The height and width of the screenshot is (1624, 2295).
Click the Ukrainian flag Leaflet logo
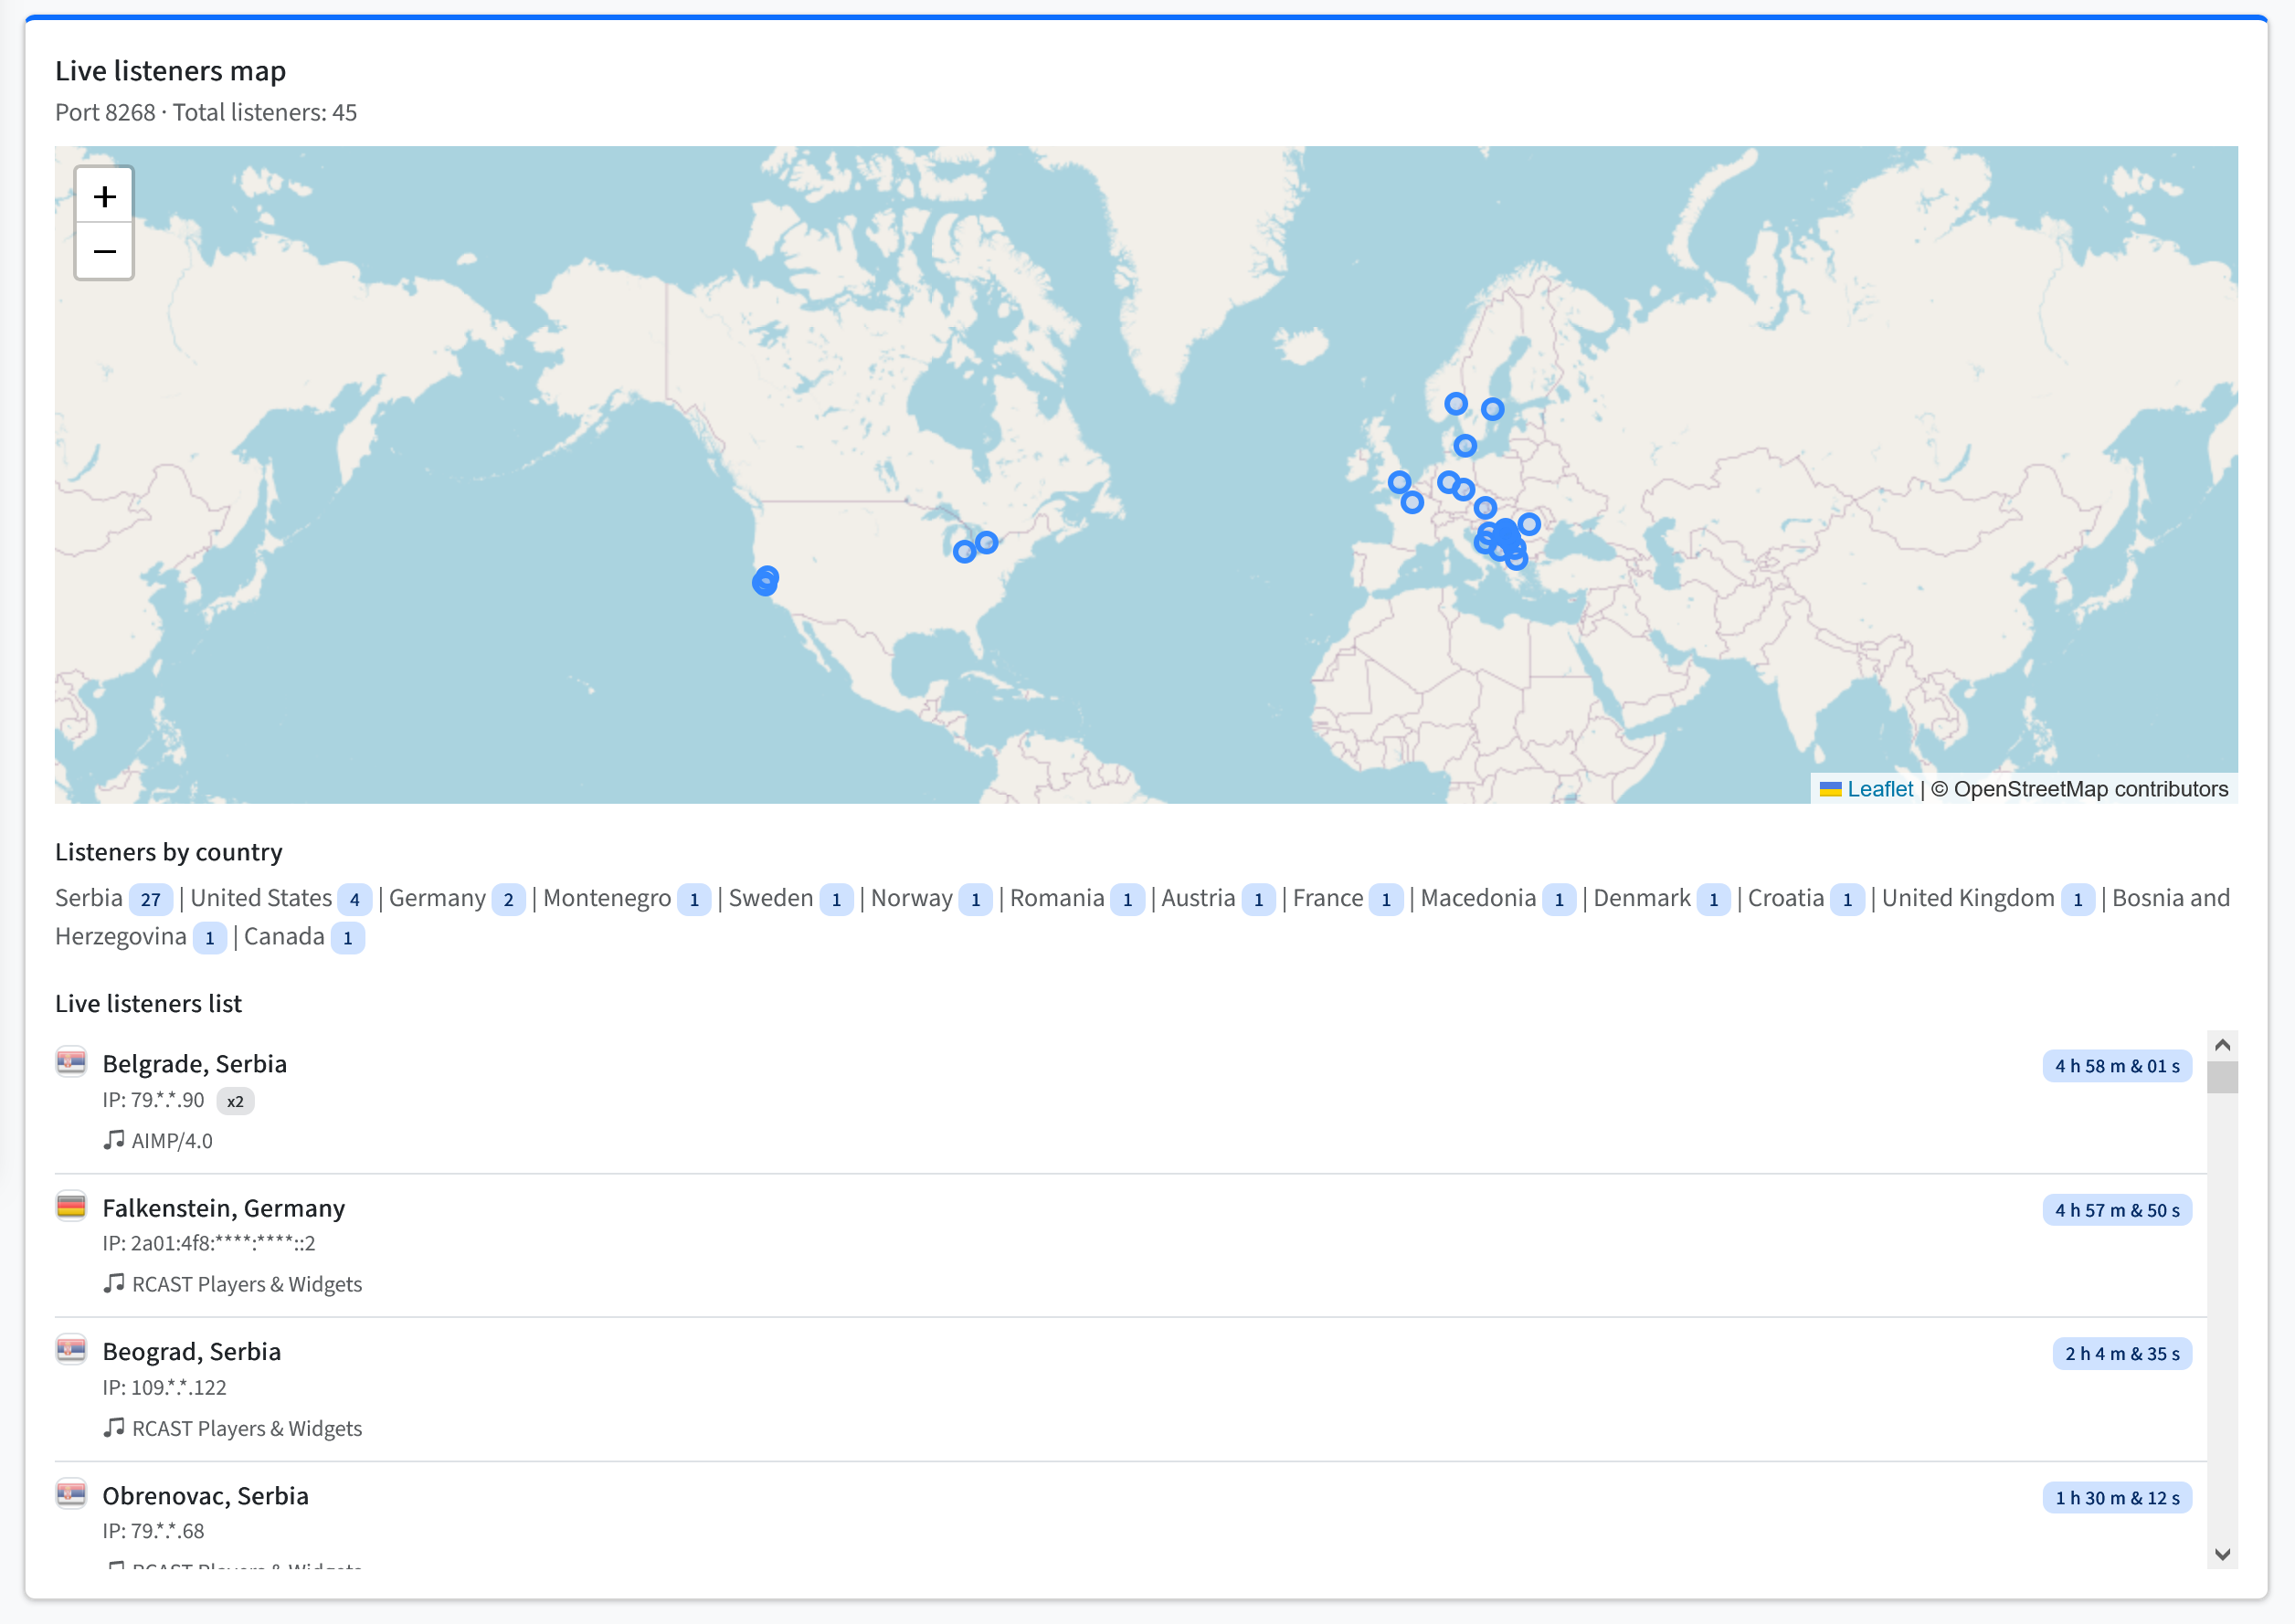point(1831,789)
